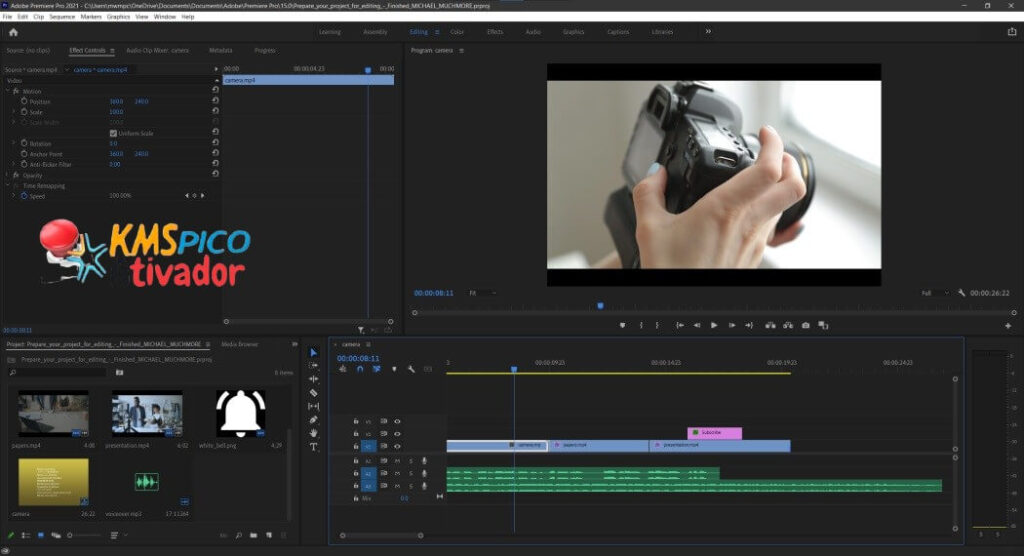The image size is (1024, 556).
Task: Open the Full playback resolution dropdown
Action: (935, 293)
